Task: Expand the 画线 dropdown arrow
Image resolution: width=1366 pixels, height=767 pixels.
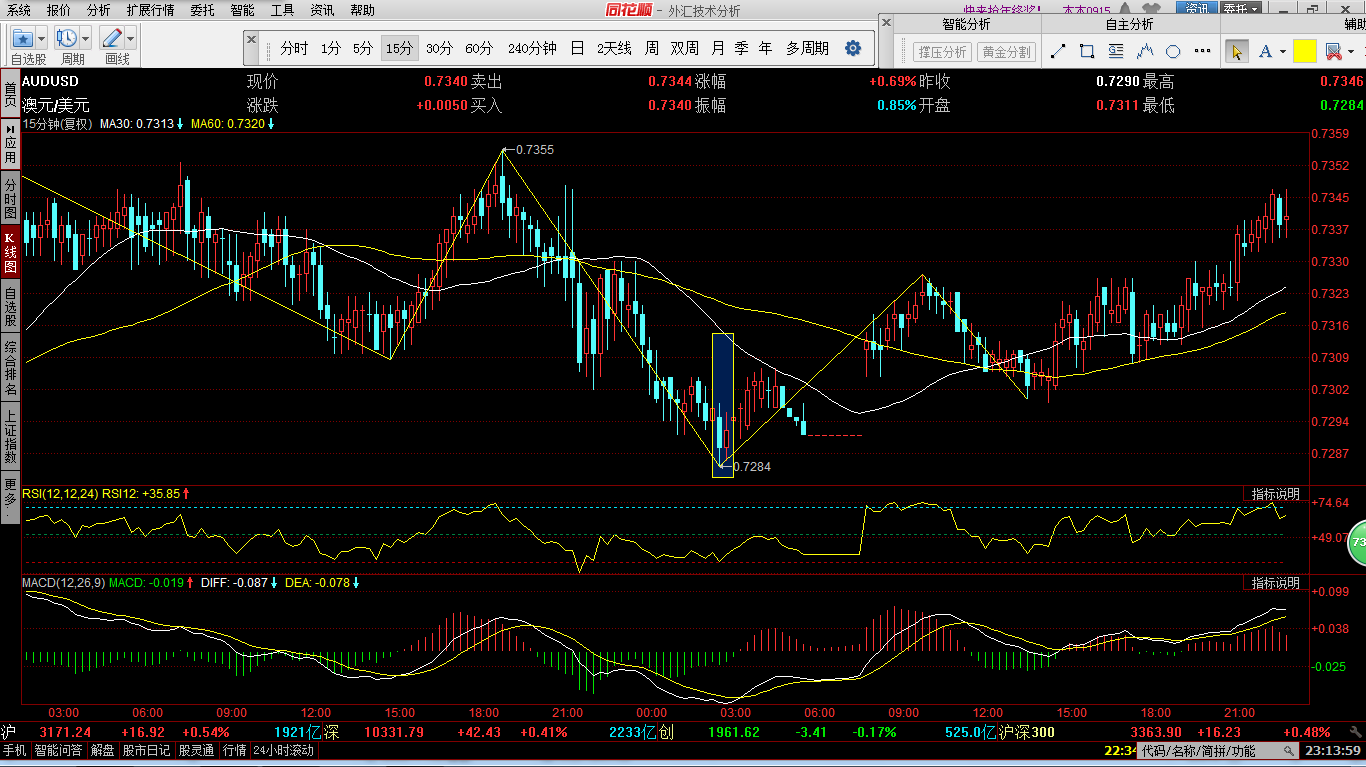Action: 131,38
